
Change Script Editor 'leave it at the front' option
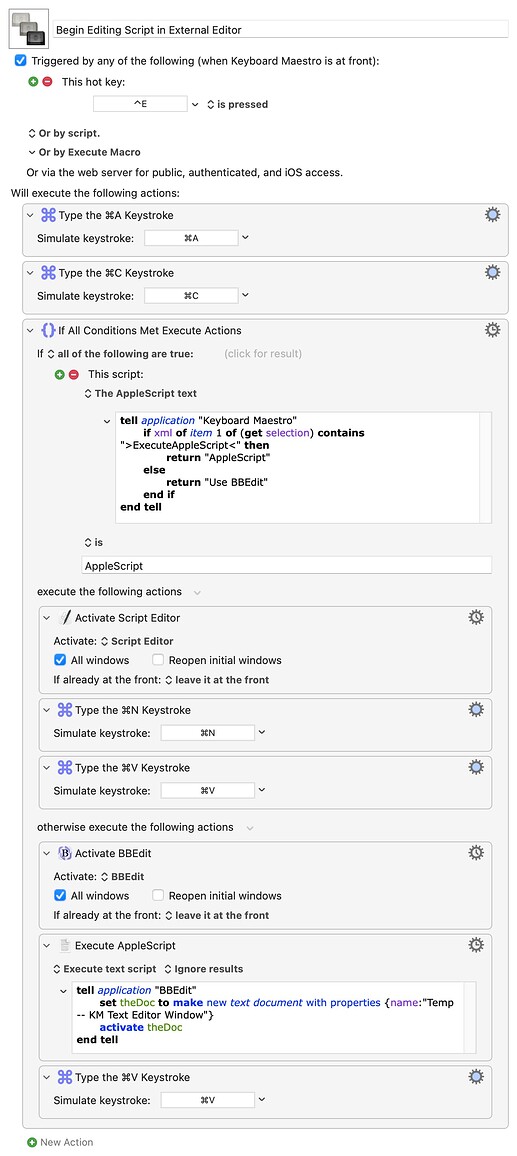pyautogui.click(x=217, y=680)
